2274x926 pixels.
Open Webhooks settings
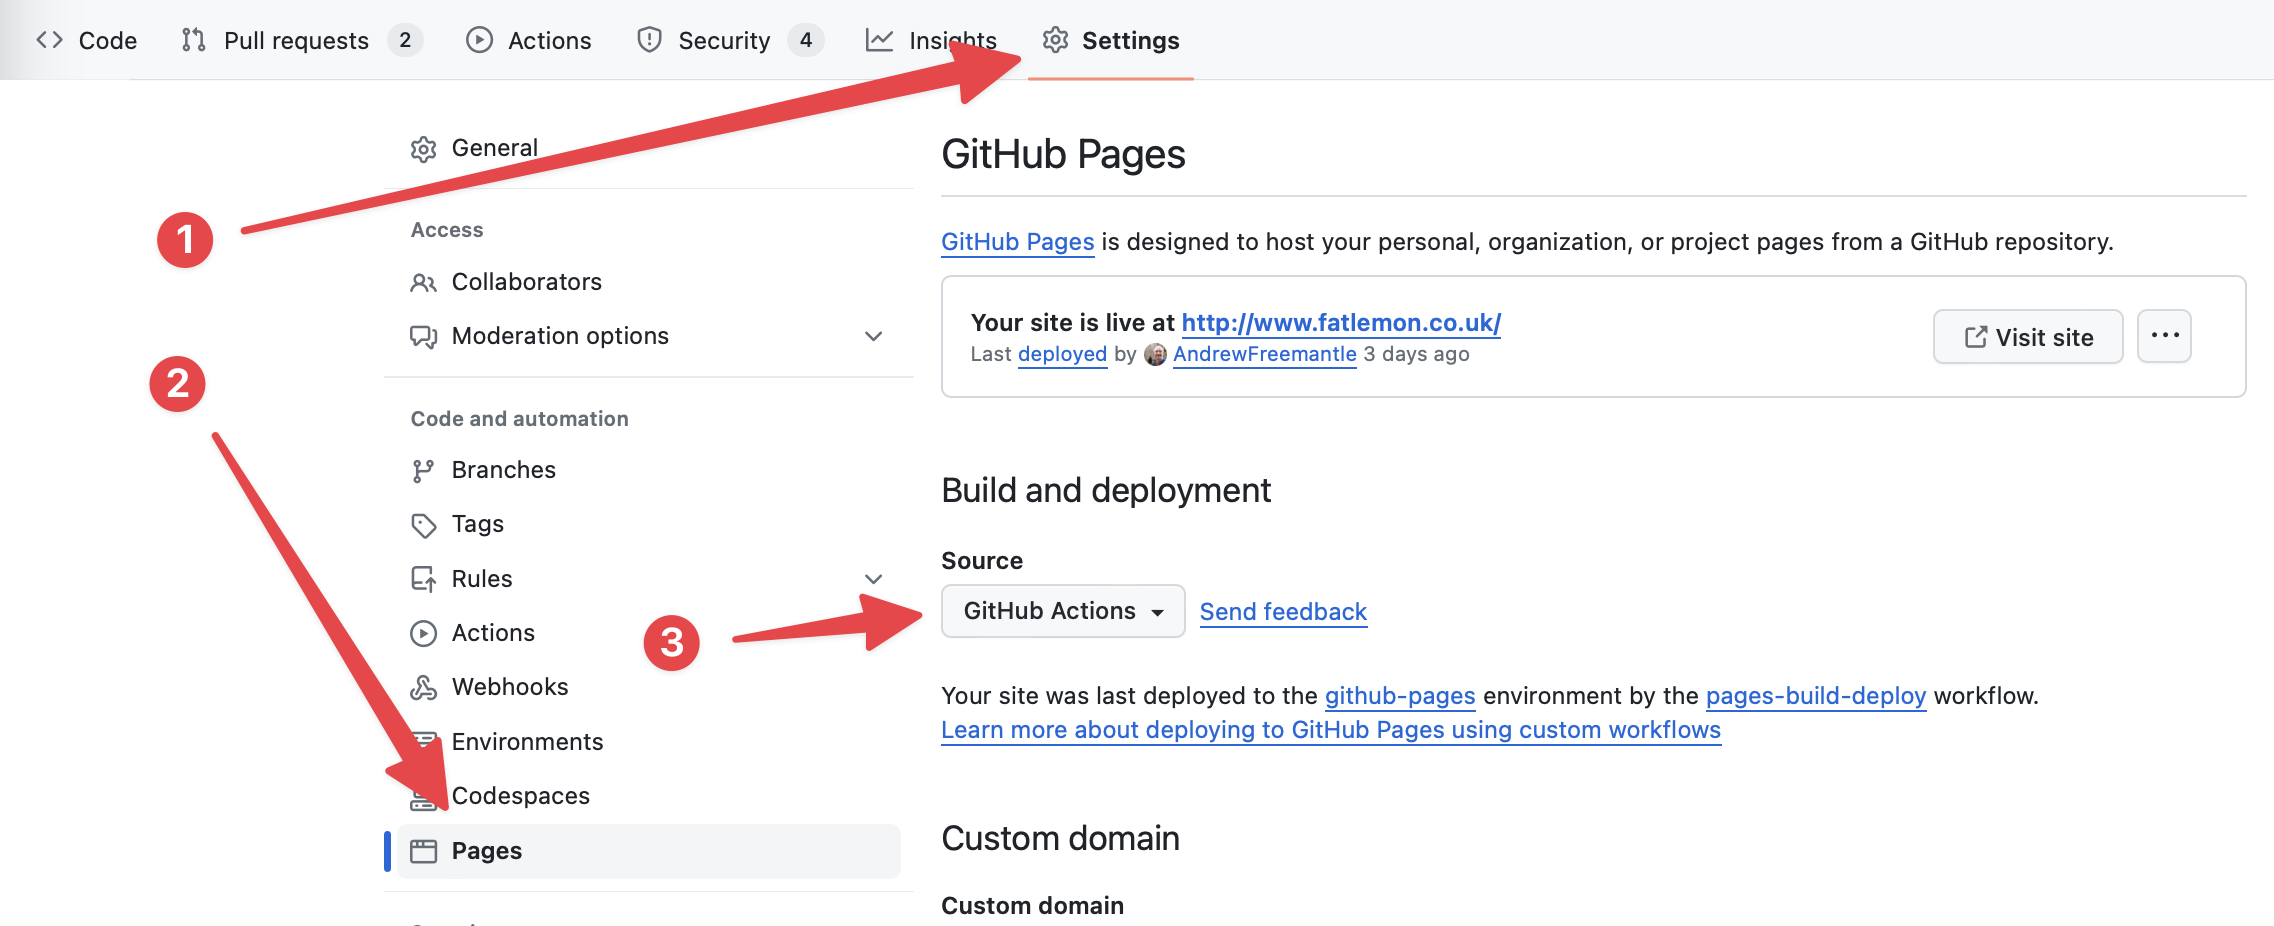tap(648, 687)
